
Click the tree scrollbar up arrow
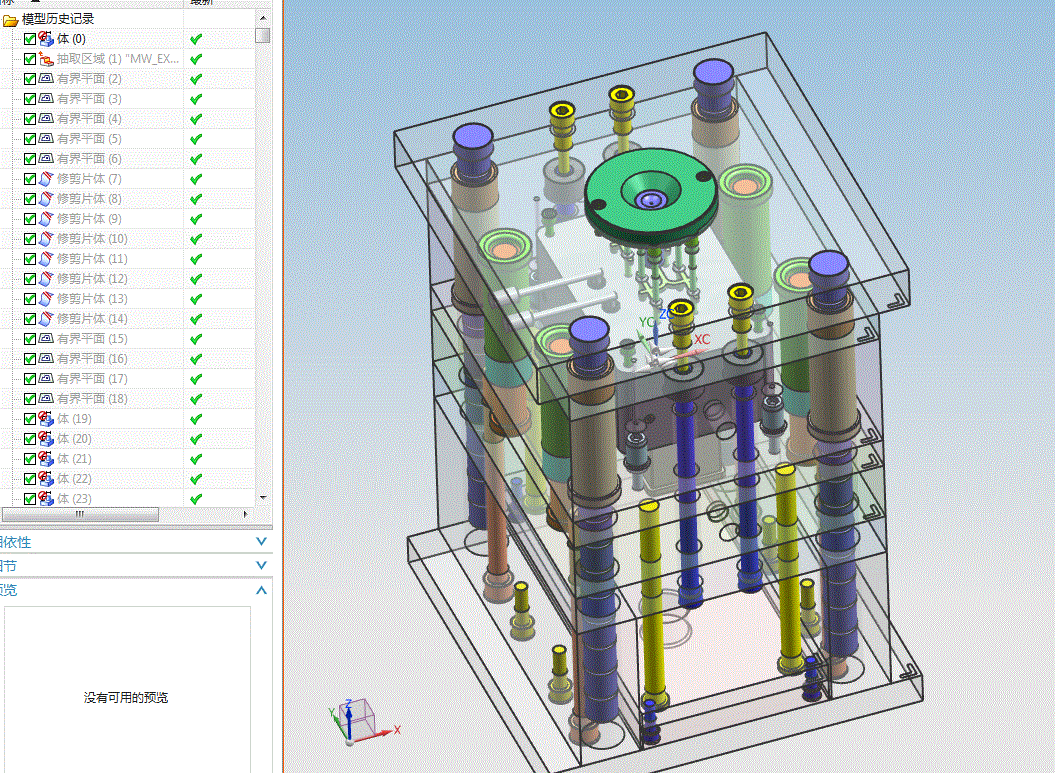(x=263, y=18)
